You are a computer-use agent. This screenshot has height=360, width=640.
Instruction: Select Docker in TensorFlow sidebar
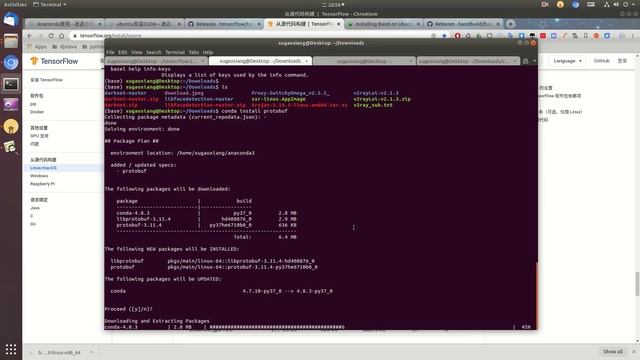(37, 112)
